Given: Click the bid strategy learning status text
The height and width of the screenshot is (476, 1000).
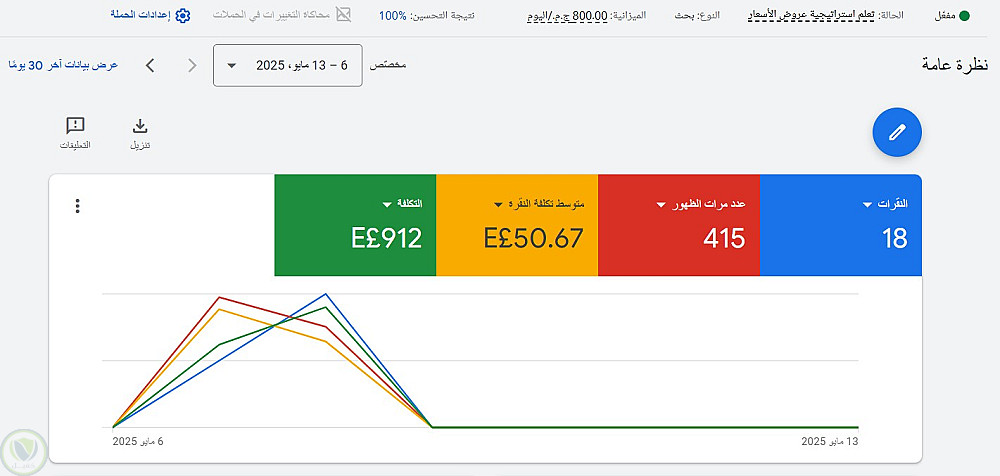Looking at the screenshot, I should click(811, 15).
